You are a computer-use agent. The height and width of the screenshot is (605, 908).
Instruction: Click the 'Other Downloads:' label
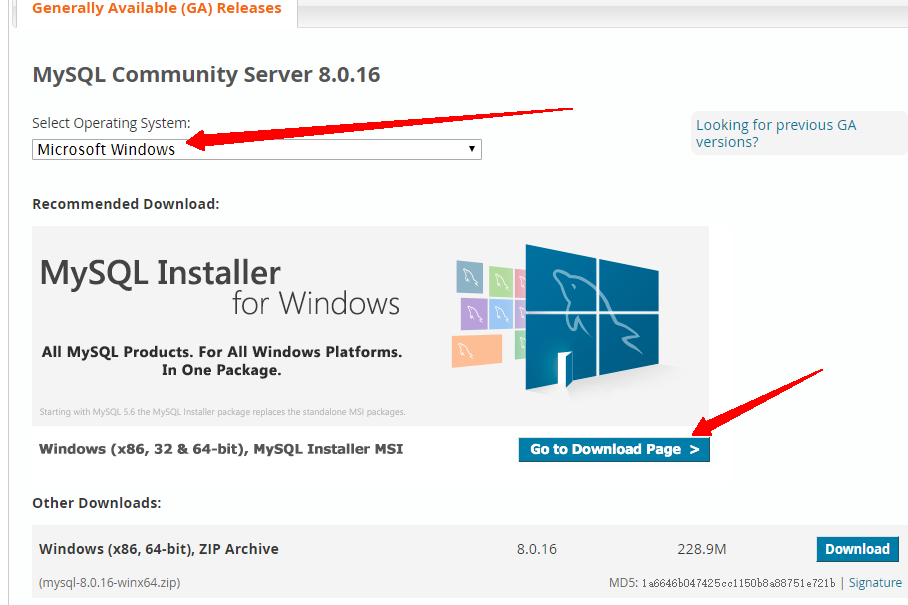(x=97, y=503)
